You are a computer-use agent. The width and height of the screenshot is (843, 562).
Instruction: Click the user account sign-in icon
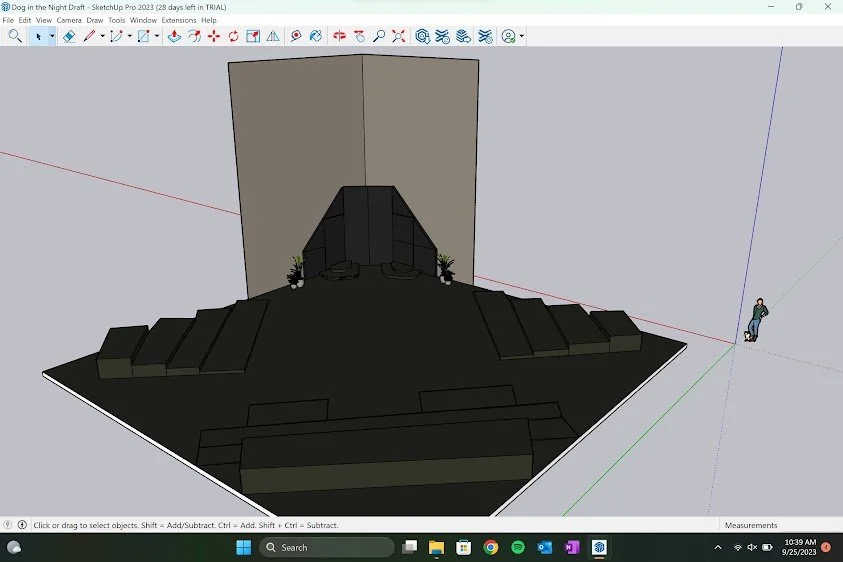pyautogui.click(x=508, y=36)
